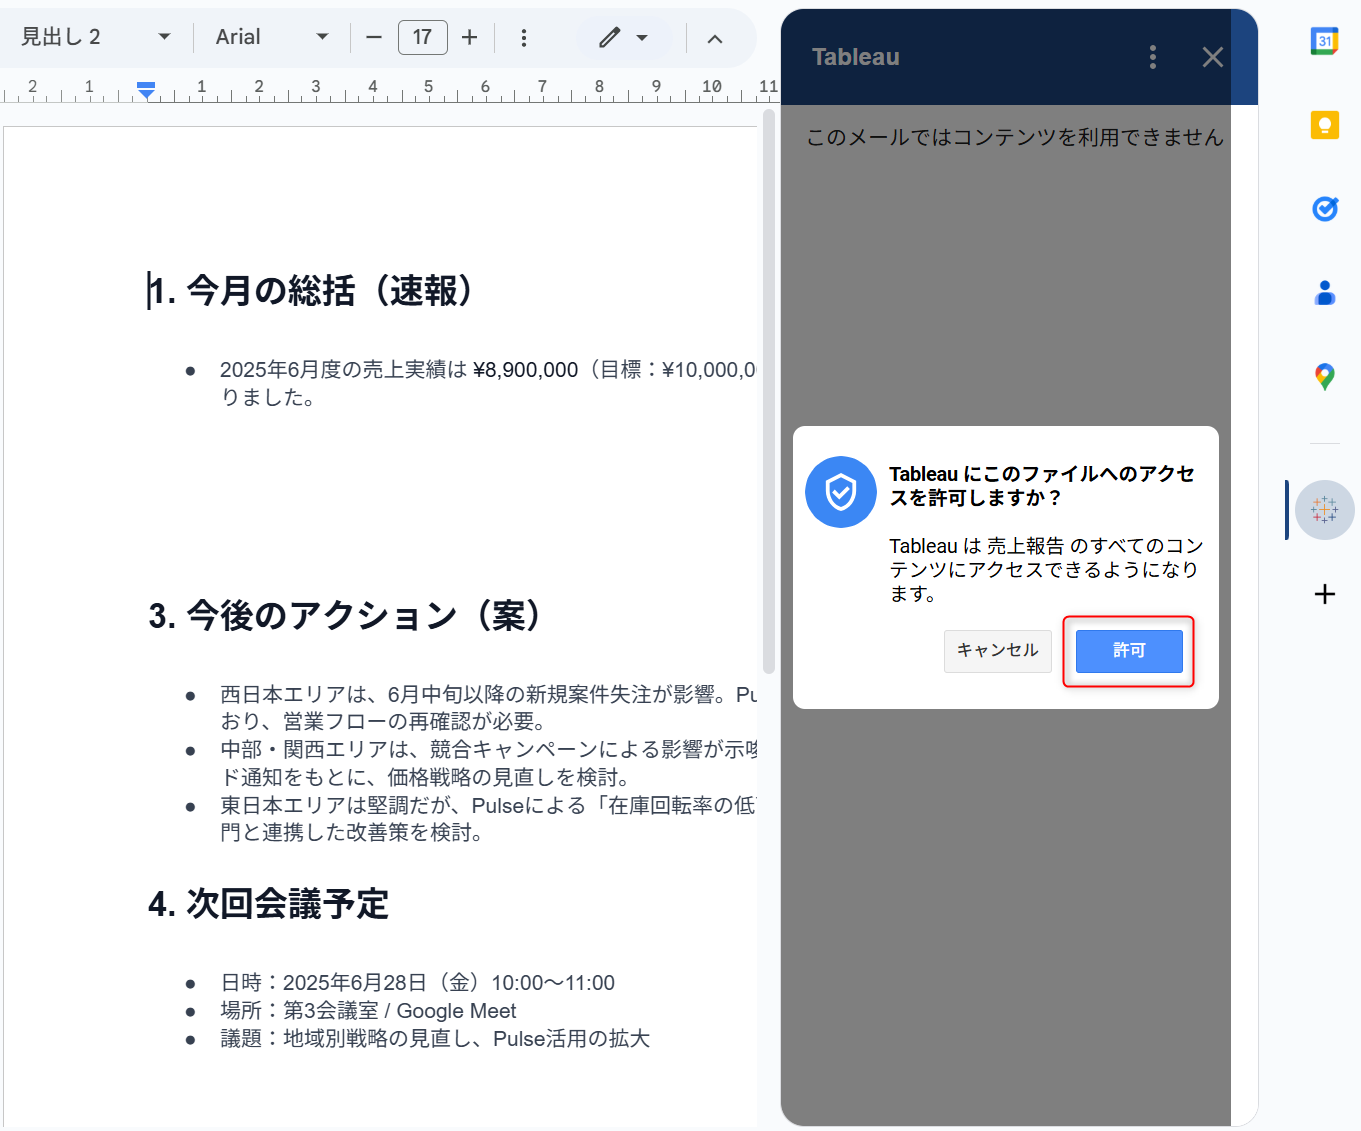The width and height of the screenshot is (1361, 1131).
Task: Close the Tableau side panel
Action: coord(1212,57)
